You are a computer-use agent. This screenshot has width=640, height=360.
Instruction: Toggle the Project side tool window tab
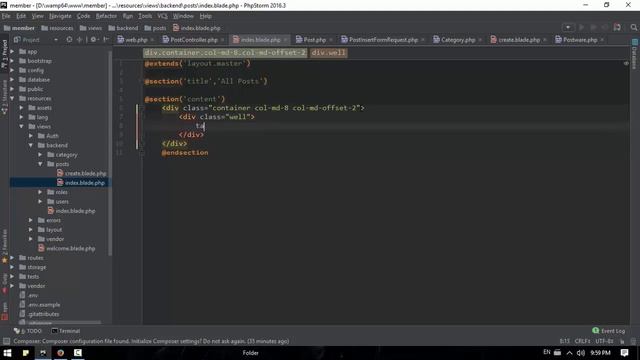pyautogui.click(x=4, y=54)
